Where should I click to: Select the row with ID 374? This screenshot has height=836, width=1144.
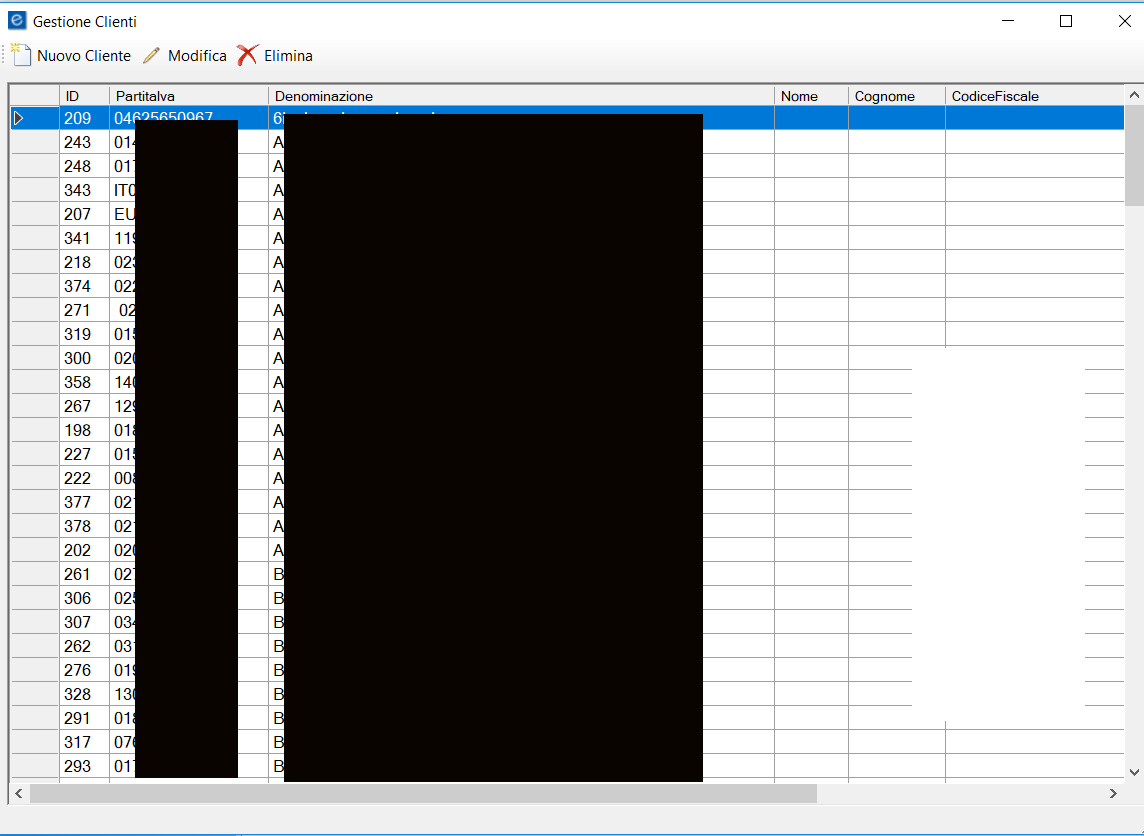coord(568,287)
